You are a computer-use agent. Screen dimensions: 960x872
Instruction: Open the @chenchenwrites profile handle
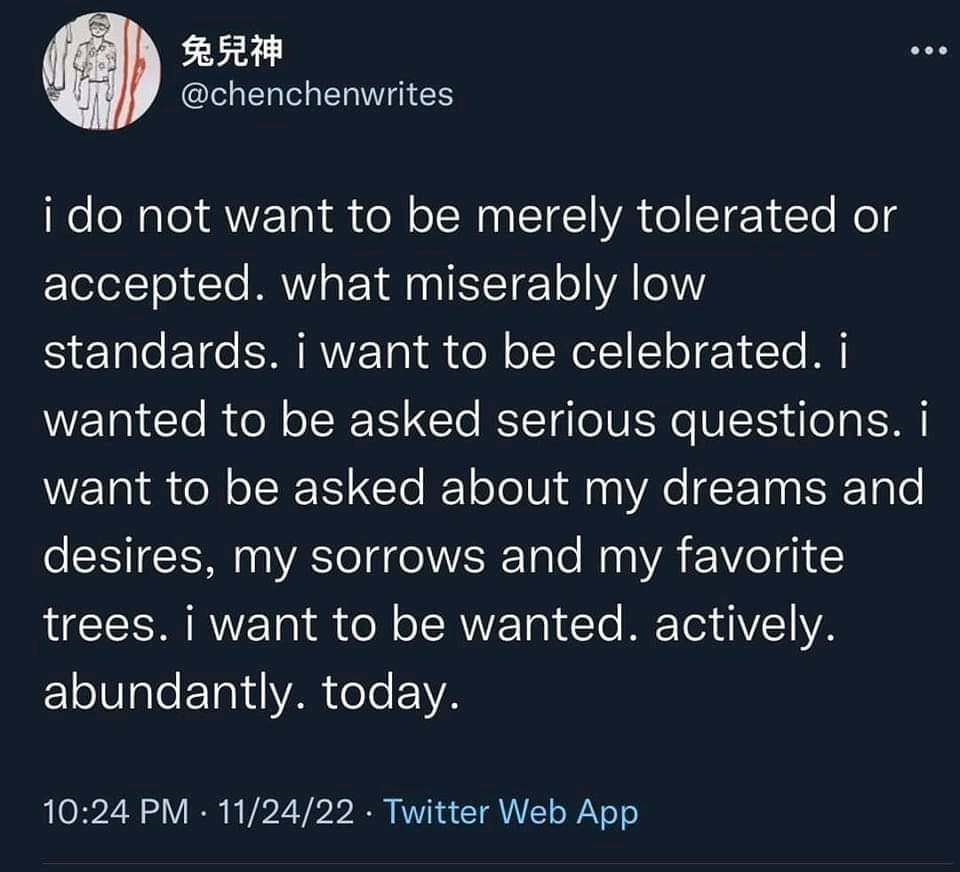pyautogui.click(x=317, y=94)
